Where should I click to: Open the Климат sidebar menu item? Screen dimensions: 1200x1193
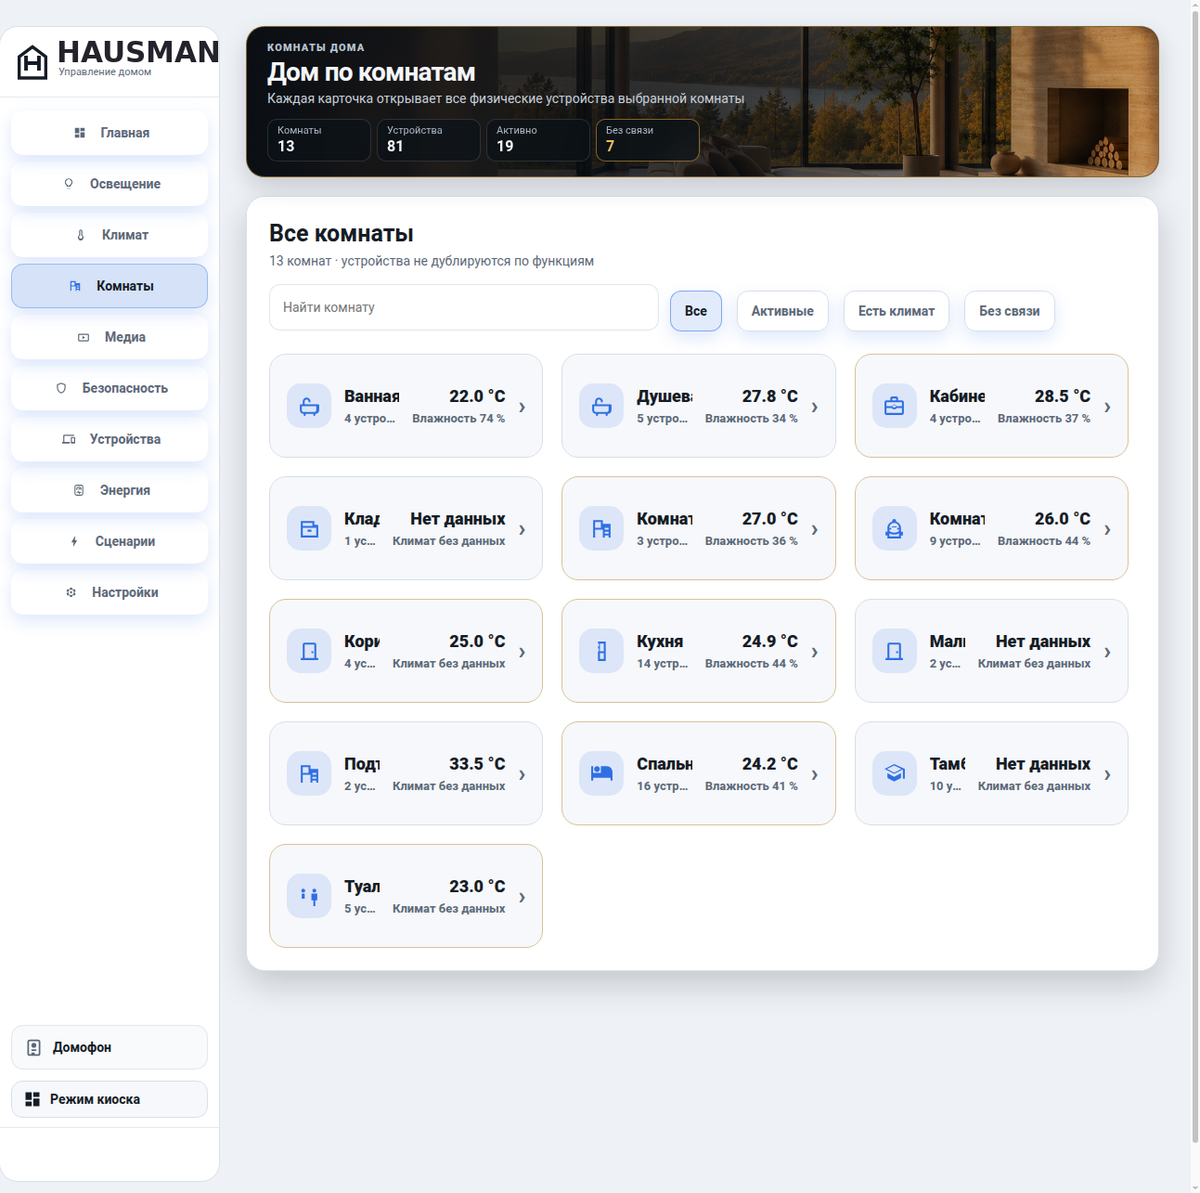coord(109,235)
